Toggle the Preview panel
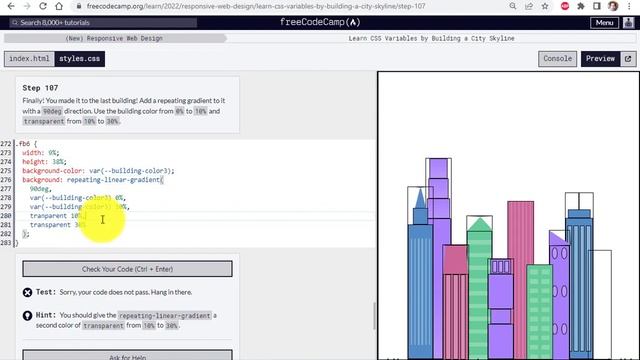The image size is (640, 360). click(x=600, y=59)
